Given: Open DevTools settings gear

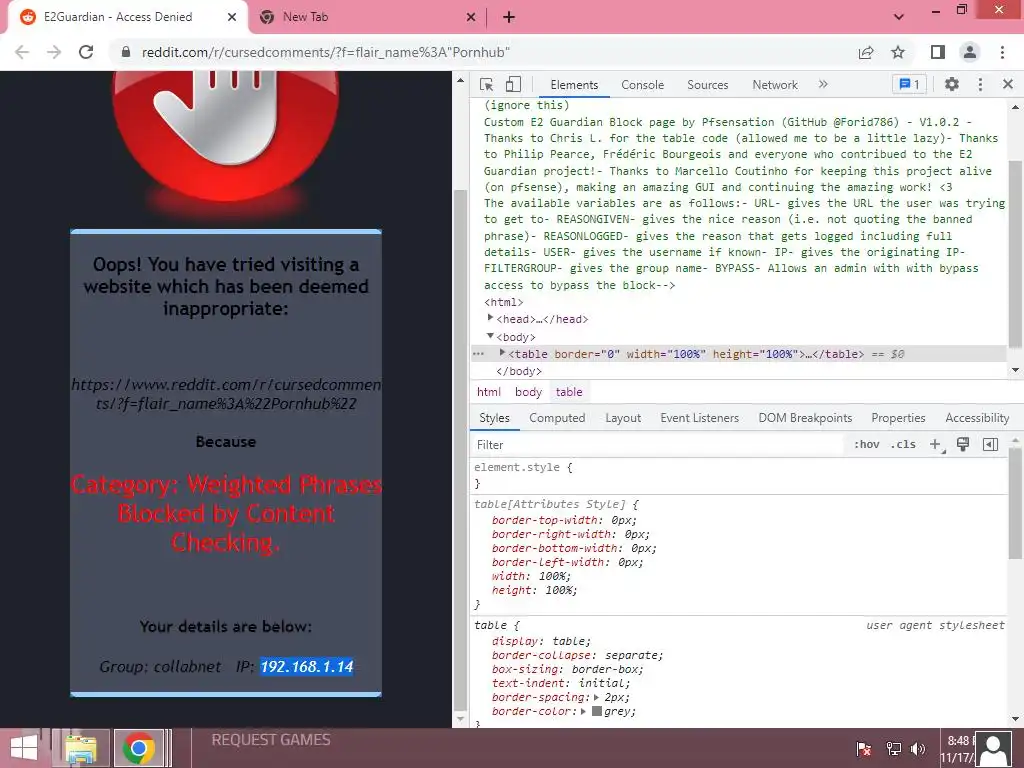Looking at the screenshot, I should [952, 84].
